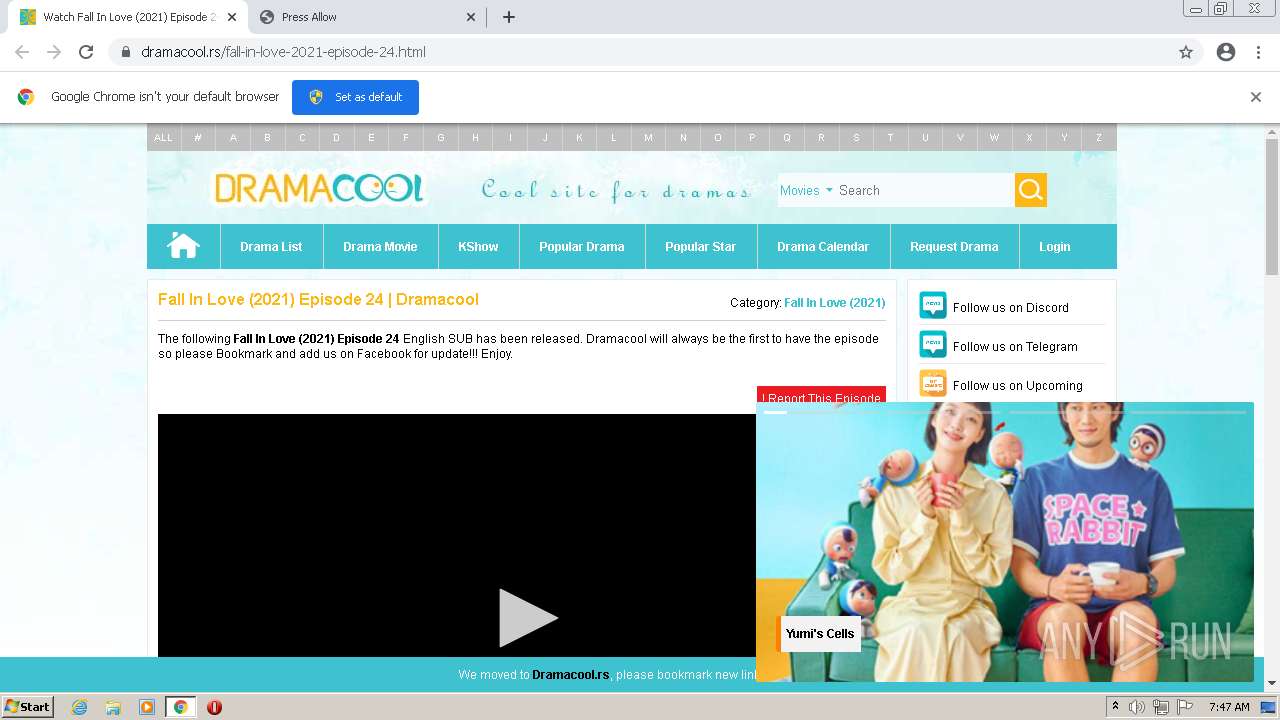This screenshot has width=1280, height=720.
Task: Click the DRAMACOOL site logo
Action: [x=319, y=188]
